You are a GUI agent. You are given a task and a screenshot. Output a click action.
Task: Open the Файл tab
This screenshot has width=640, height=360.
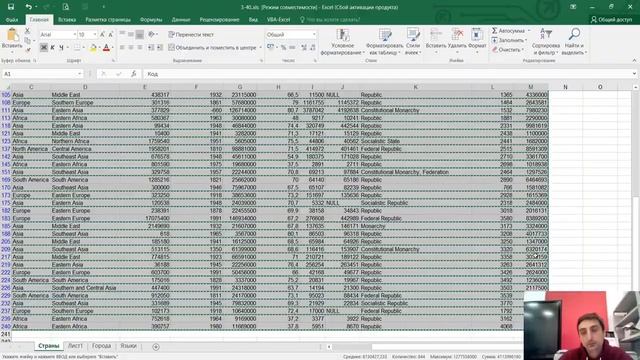click(x=12, y=20)
